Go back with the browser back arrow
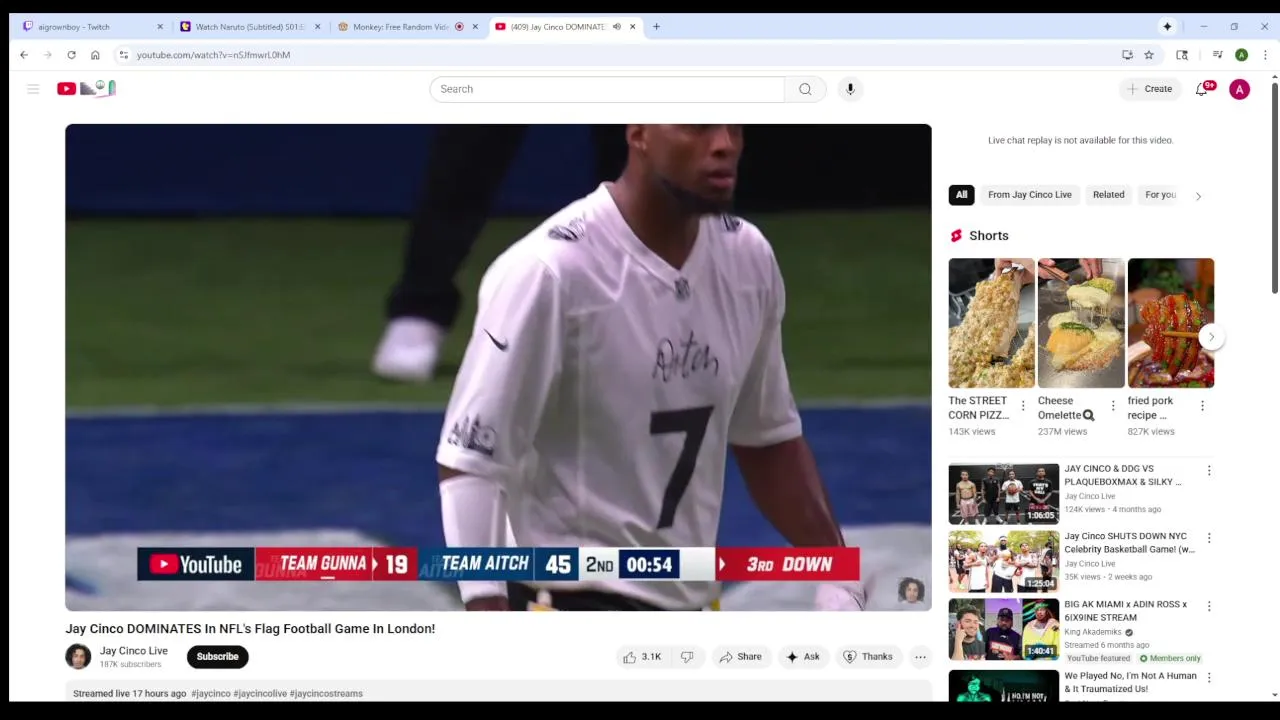This screenshot has width=1280, height=720. click(24, 55)
